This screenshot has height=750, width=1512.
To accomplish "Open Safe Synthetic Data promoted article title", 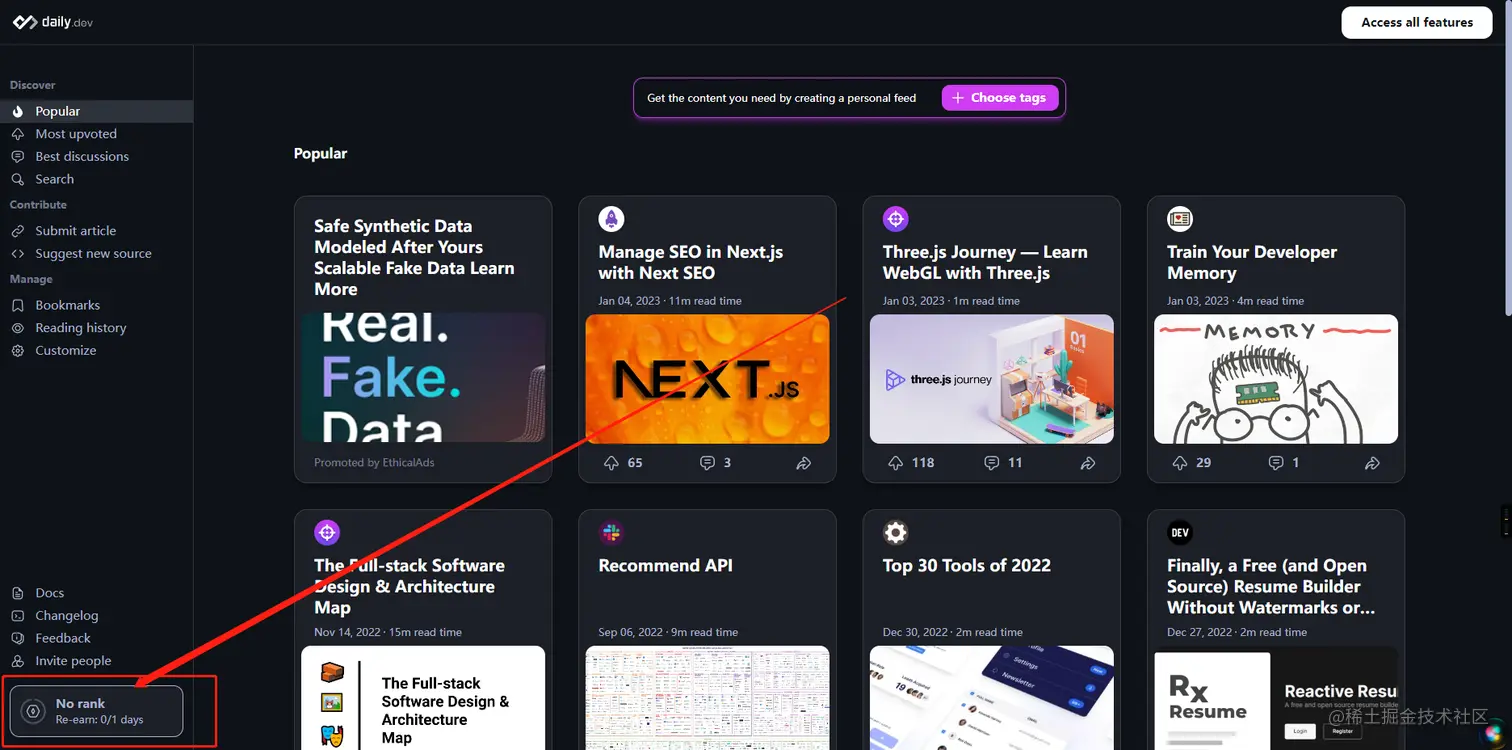I will pyautogui.click(x=414, y=257).
